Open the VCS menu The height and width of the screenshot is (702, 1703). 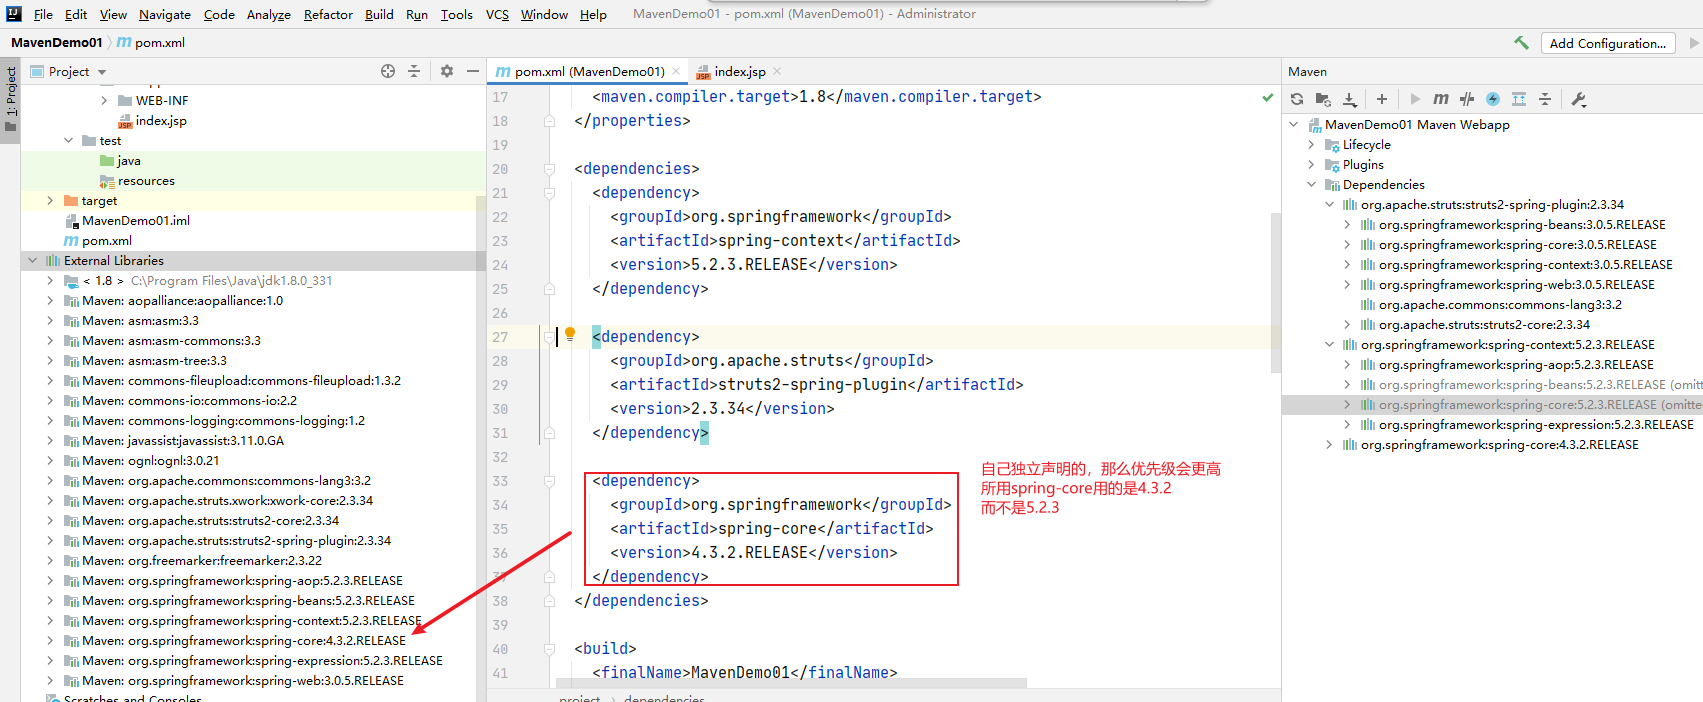497,14
